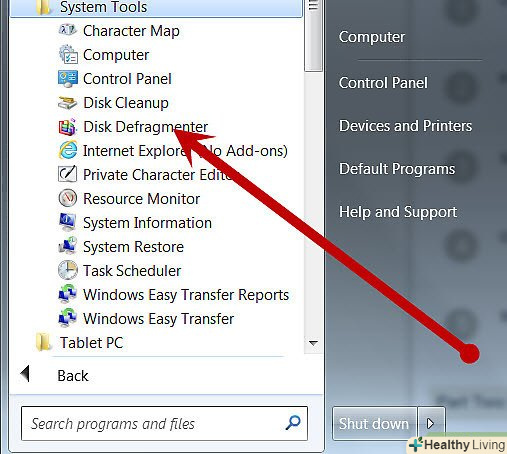Open Internet Explorer (No Add-ons) icon
Image resolution: width=507 pixels, height=454 pixels.
(x=68, y=151)
